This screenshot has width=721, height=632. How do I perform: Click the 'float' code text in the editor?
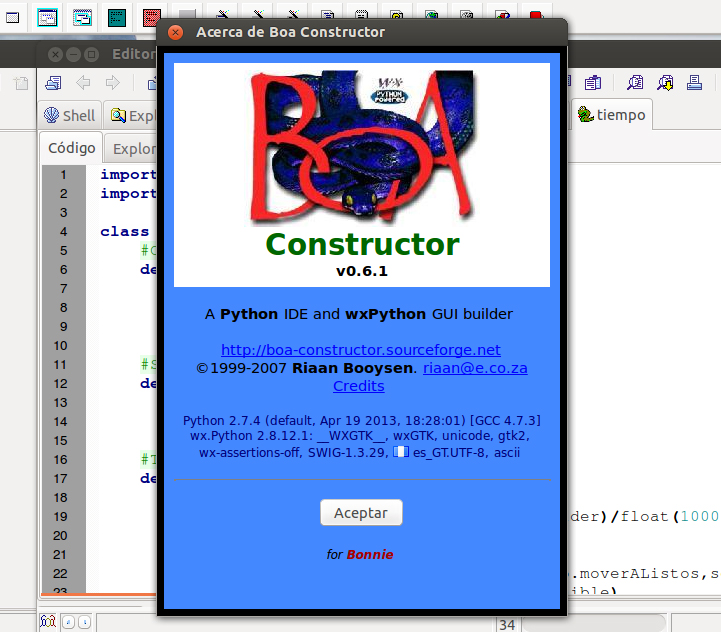644,517
